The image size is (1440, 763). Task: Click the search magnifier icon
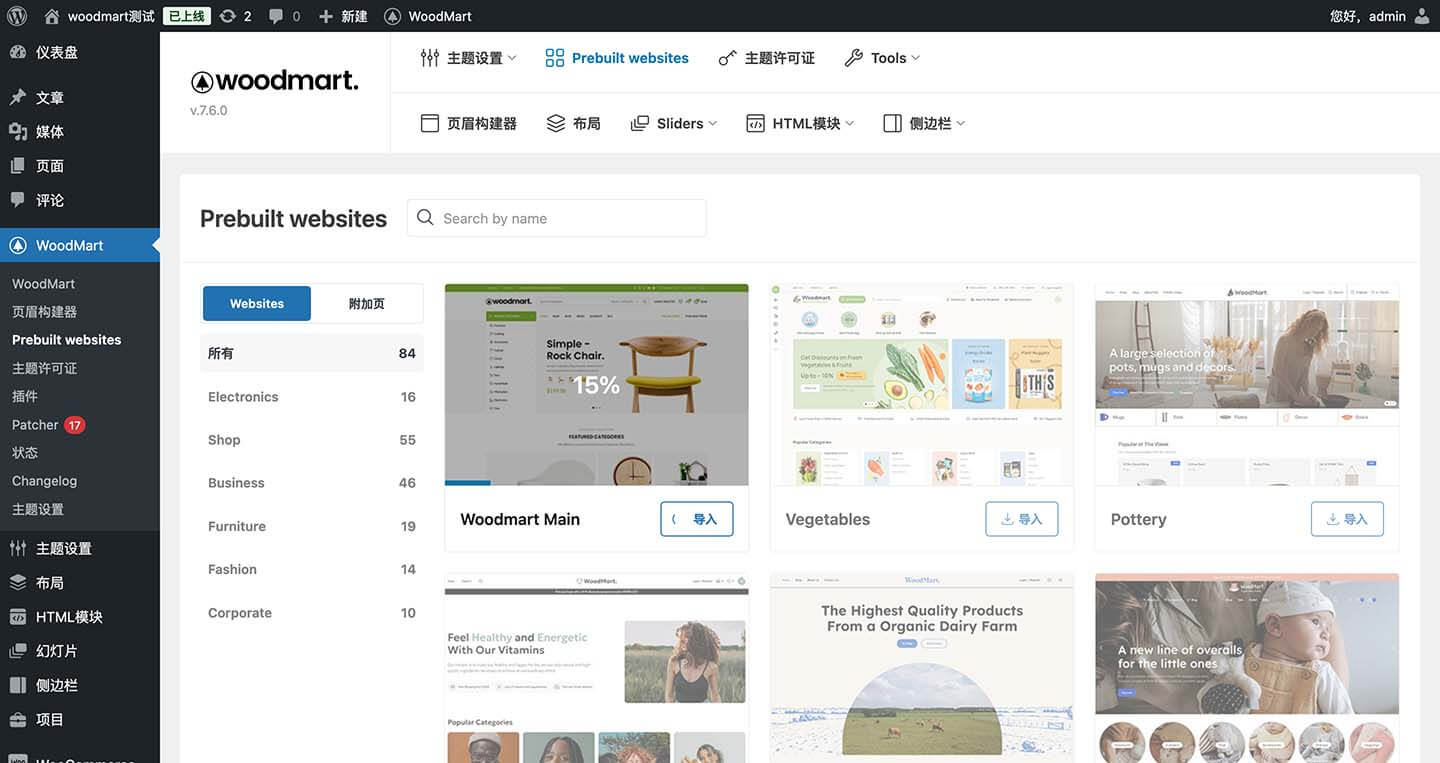[426, 218]
